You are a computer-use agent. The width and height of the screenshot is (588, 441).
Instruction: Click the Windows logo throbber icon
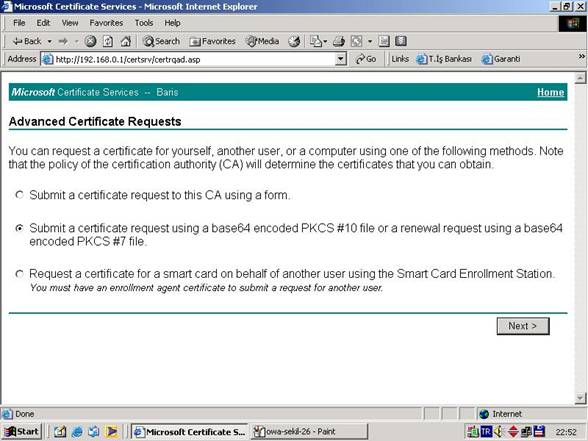point(572,23)
